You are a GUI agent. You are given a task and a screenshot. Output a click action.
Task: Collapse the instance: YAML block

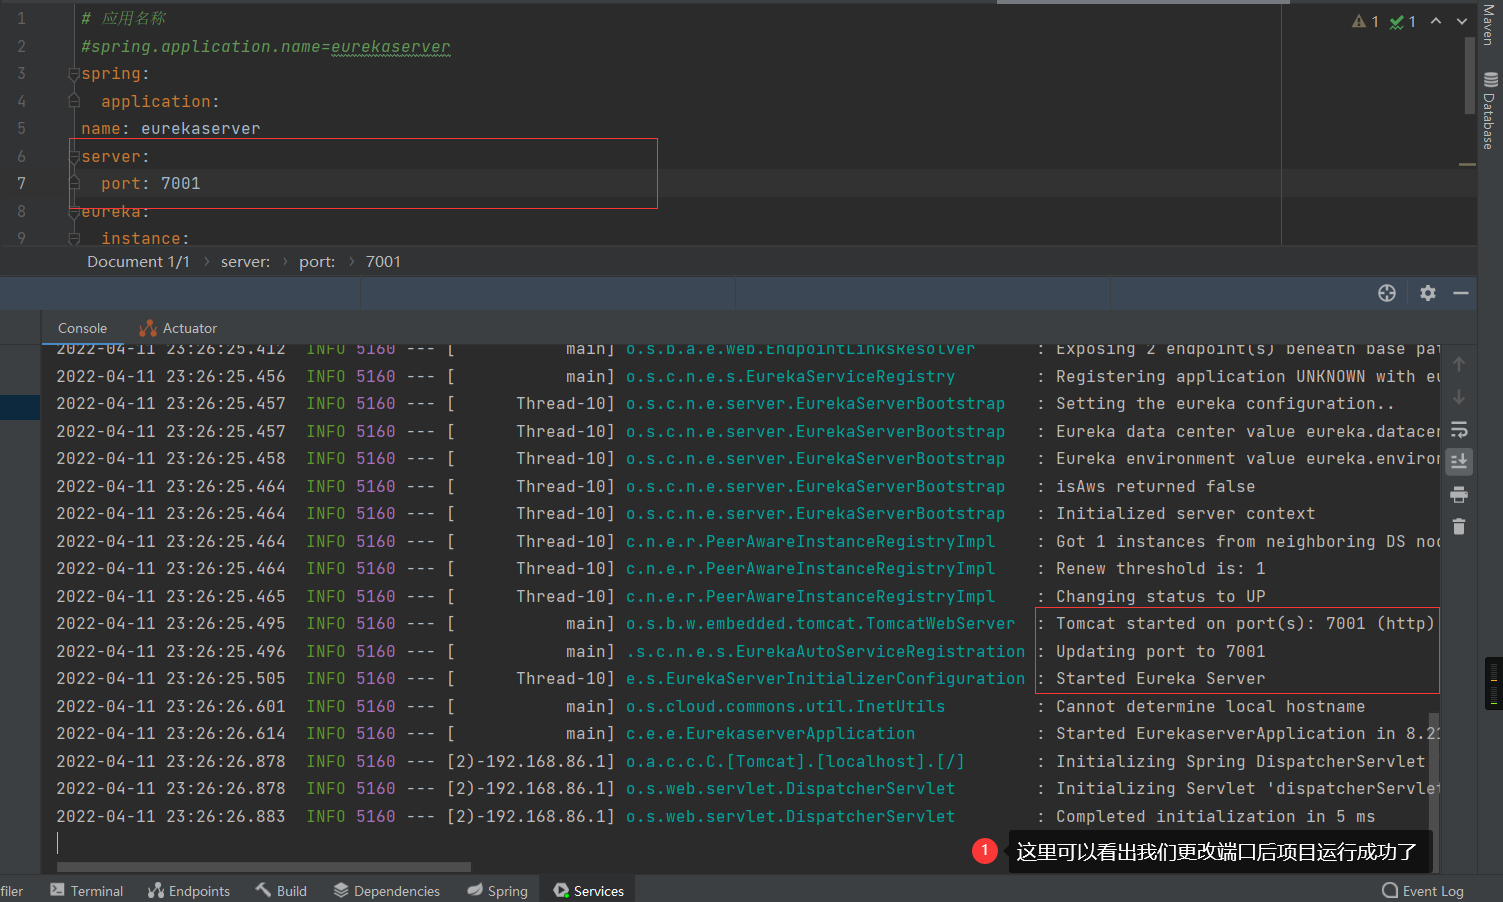(74, 239)
